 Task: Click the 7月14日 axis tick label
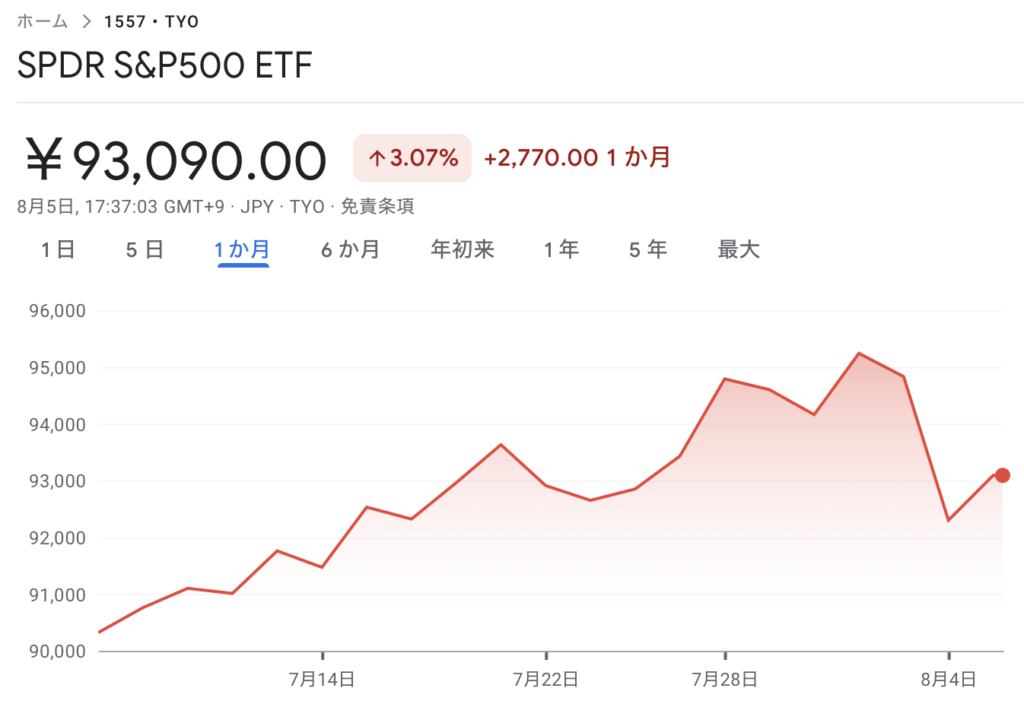[322, 680]
